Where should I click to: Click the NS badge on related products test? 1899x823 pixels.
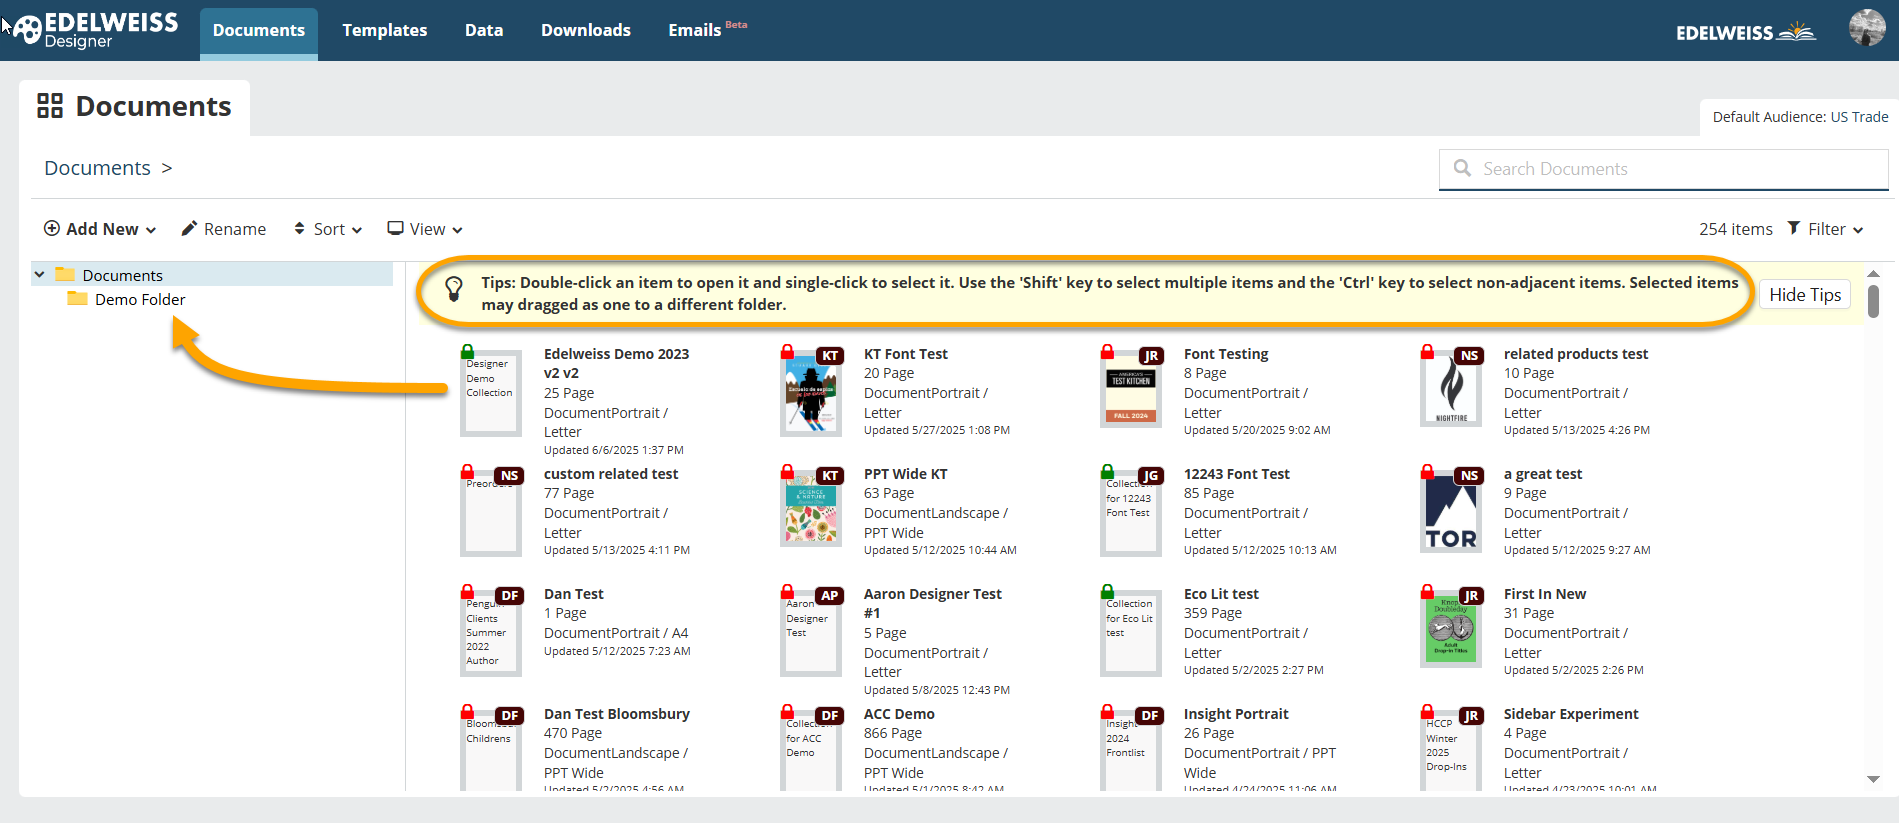pos(1469,355)
